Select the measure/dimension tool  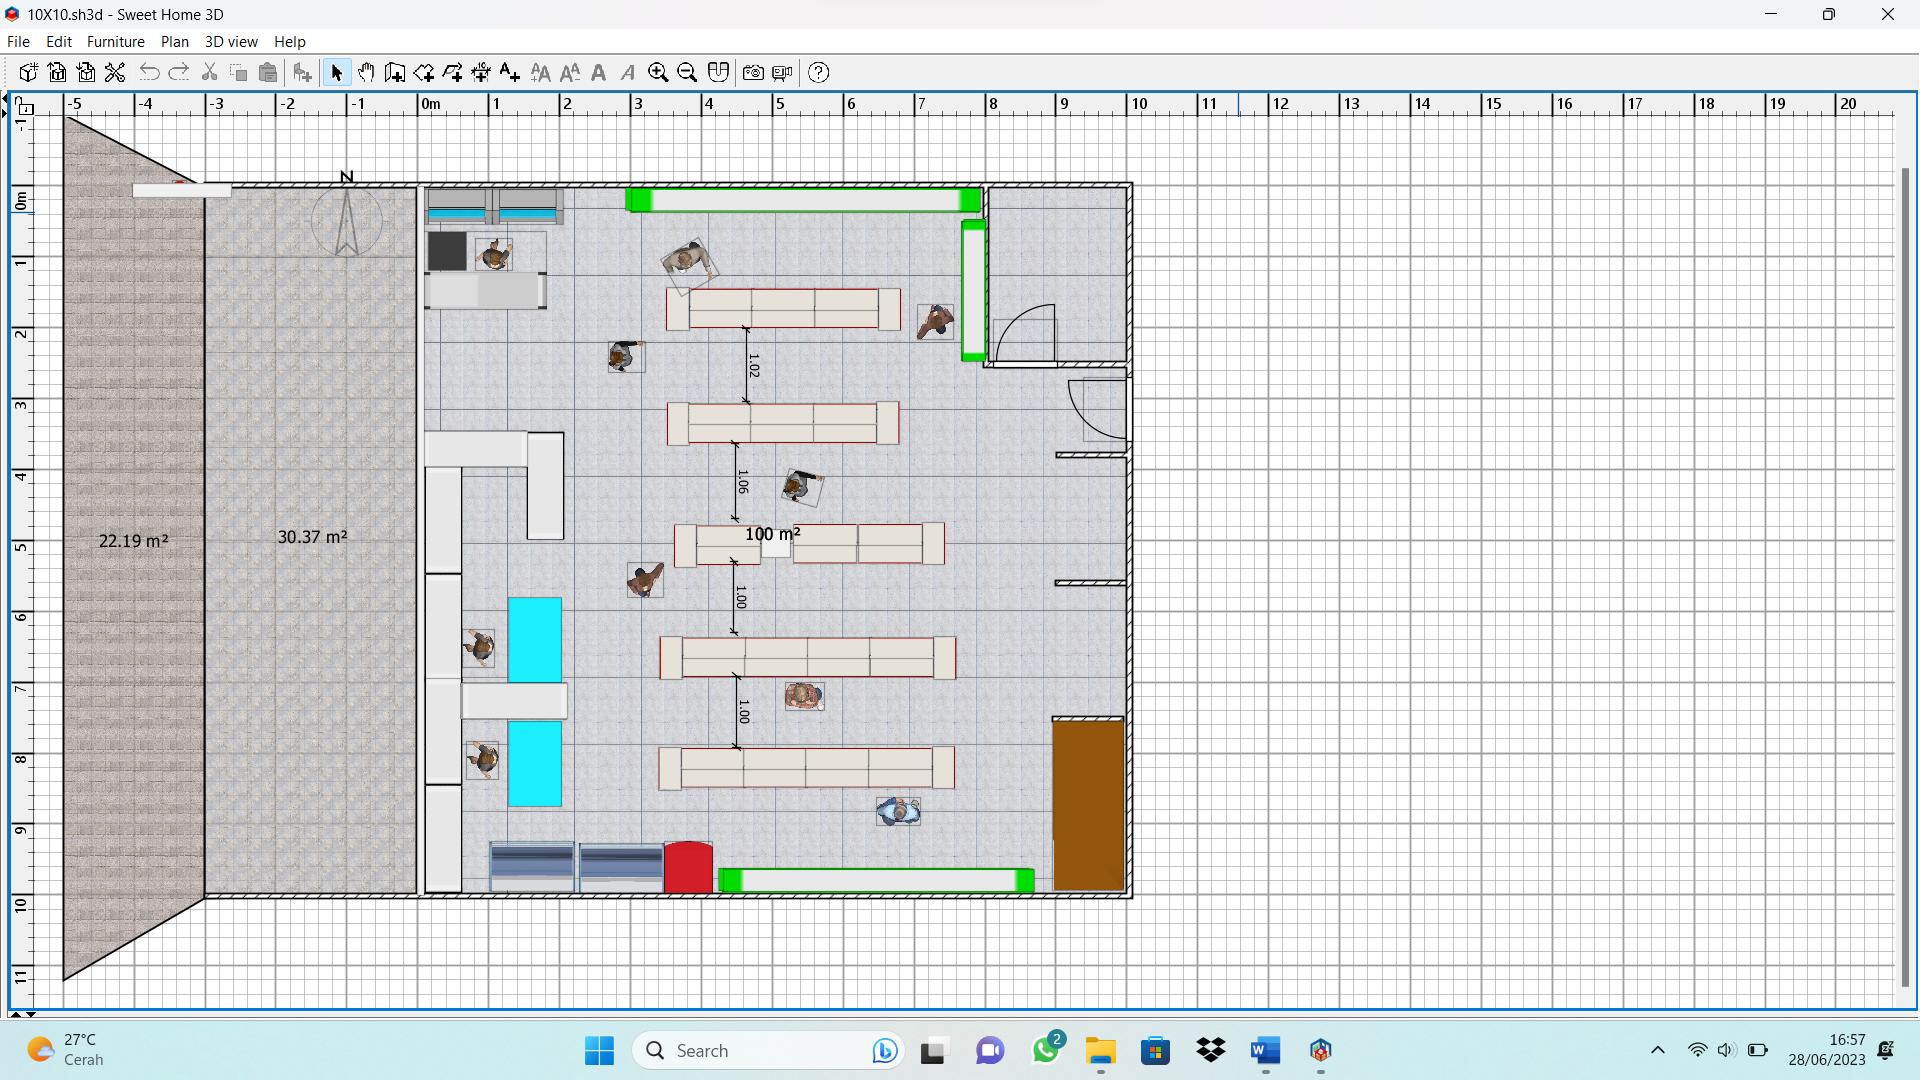click(481, 73)
